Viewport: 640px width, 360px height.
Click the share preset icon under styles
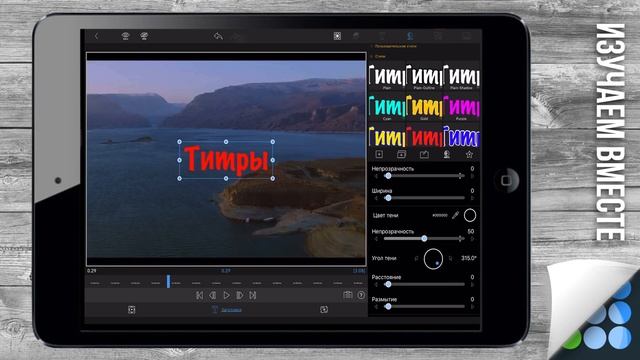click(x=424, y=154)
